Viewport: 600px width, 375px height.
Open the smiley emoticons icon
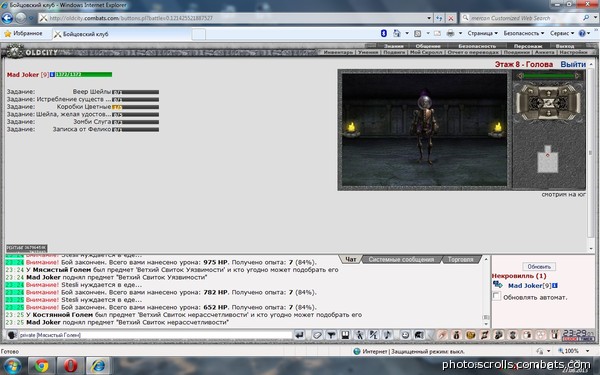click(x=405, y=335)
